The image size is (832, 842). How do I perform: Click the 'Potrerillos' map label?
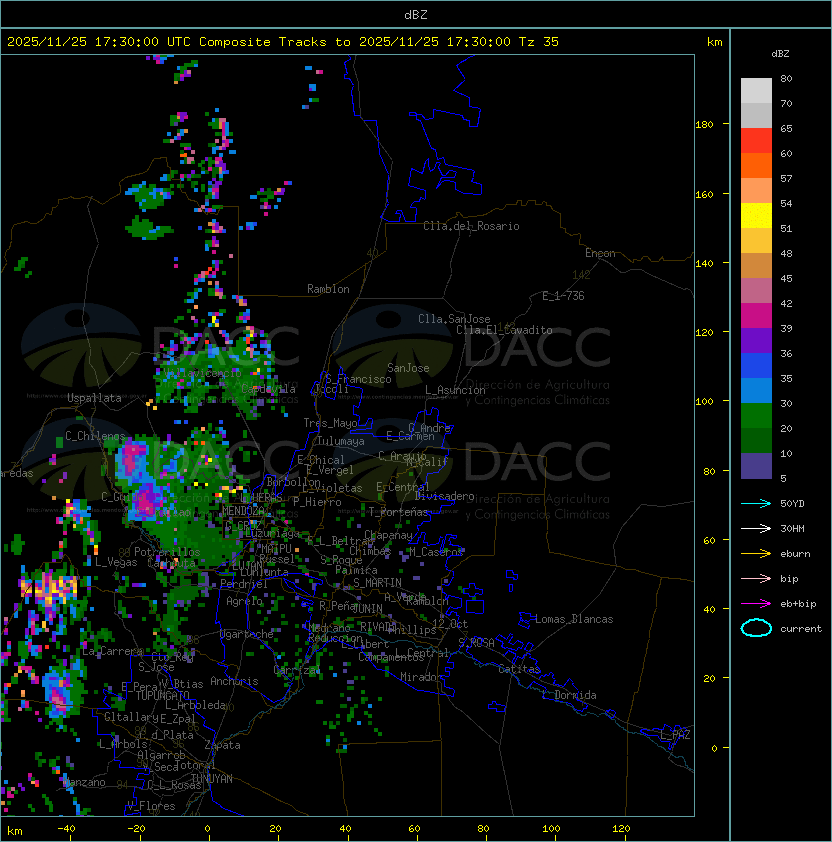167,552
